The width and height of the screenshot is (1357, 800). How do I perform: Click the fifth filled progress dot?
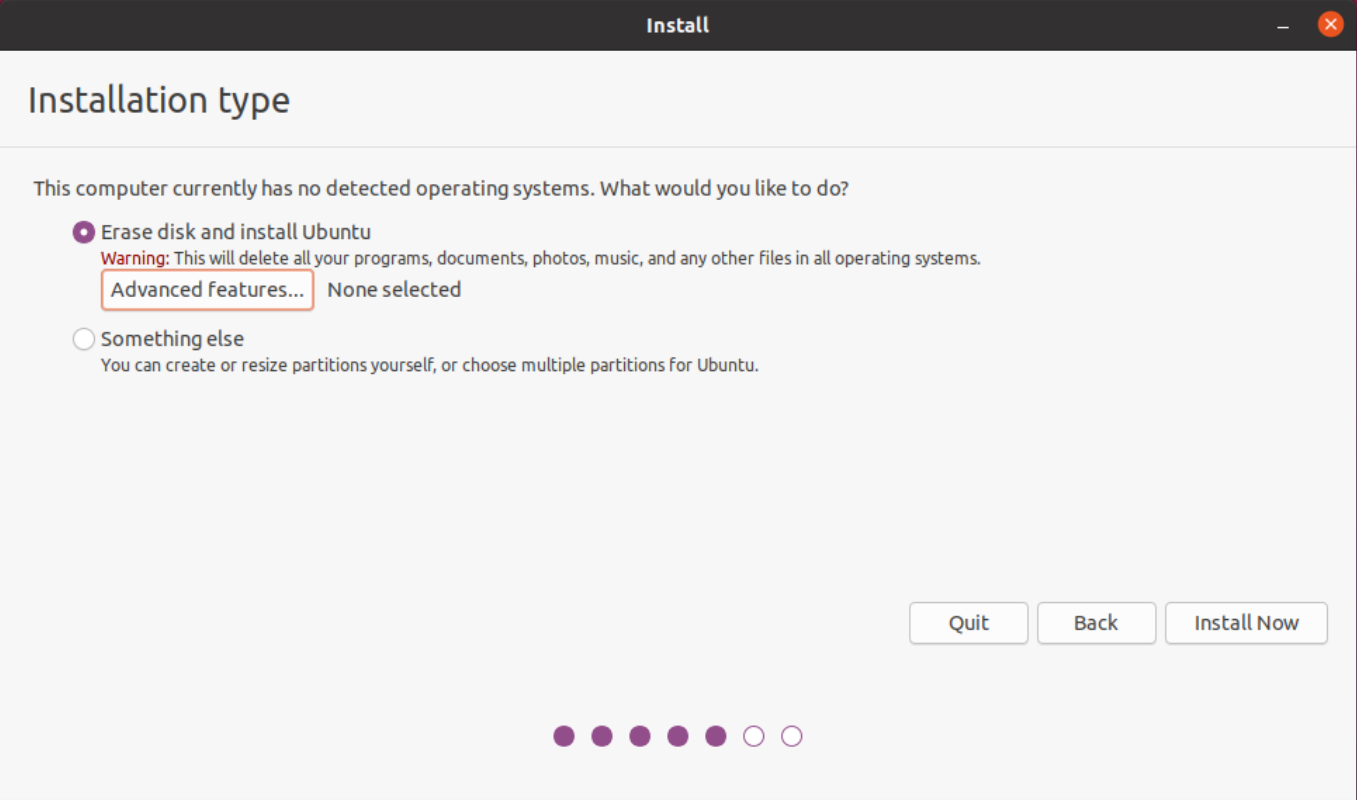[716, 735]
